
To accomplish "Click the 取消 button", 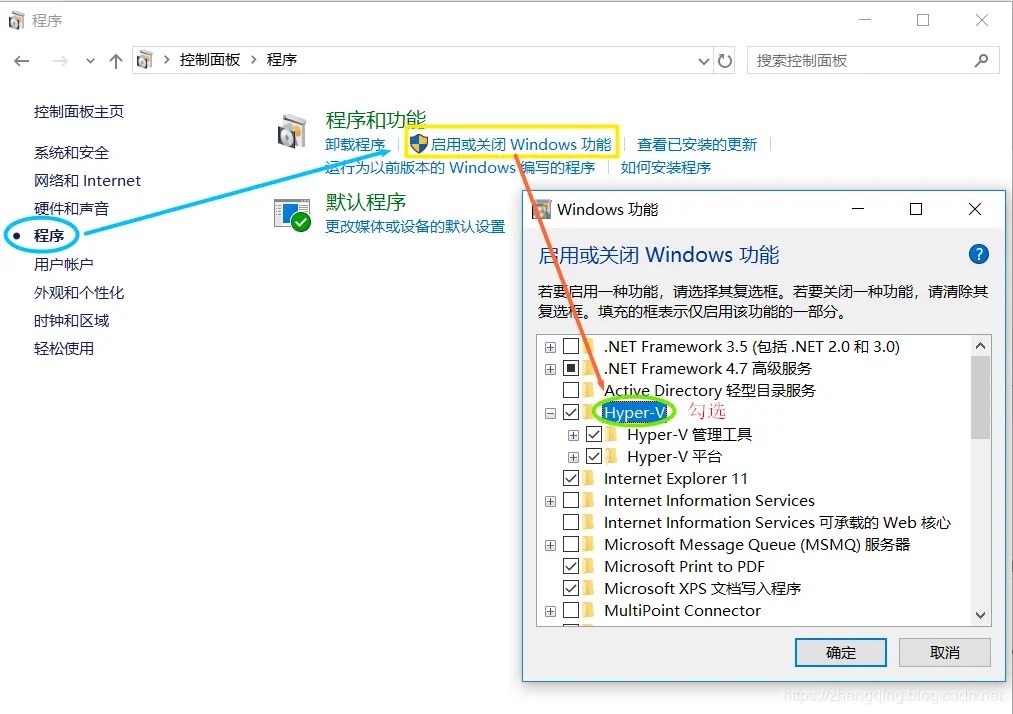I will (x=945, y=653).
